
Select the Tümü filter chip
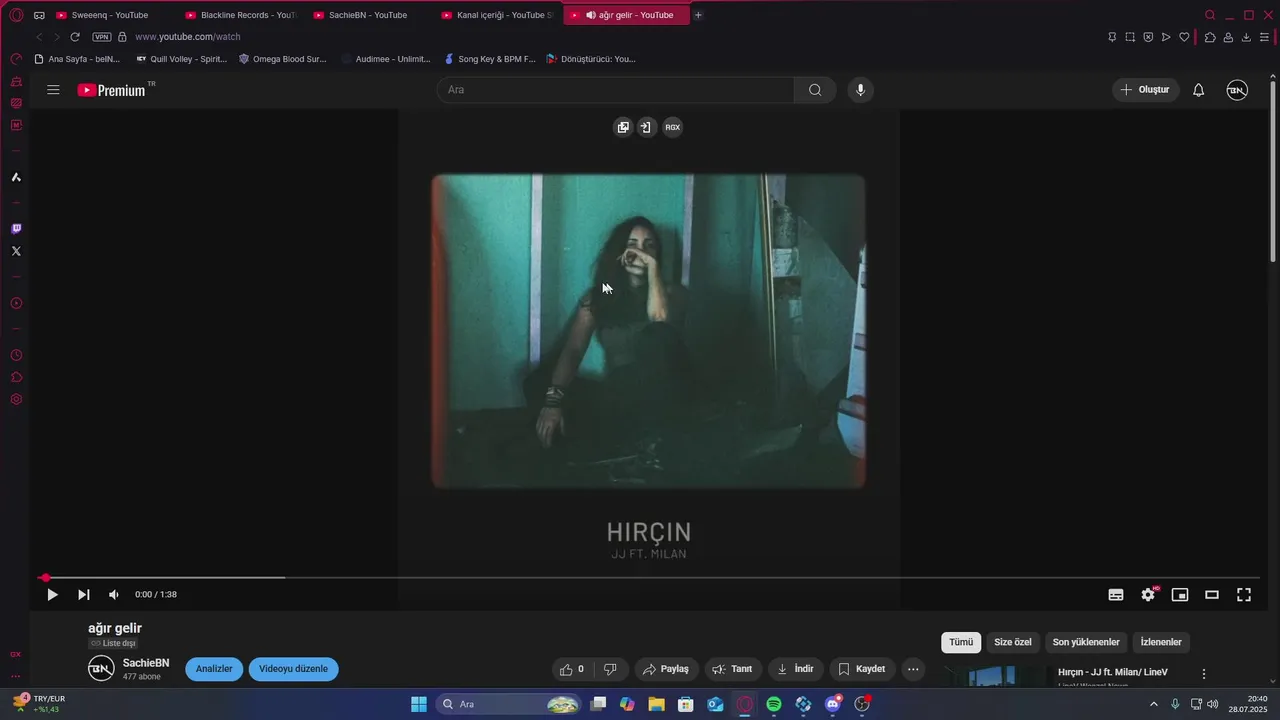pyautogui.click(x=961, y=642)
